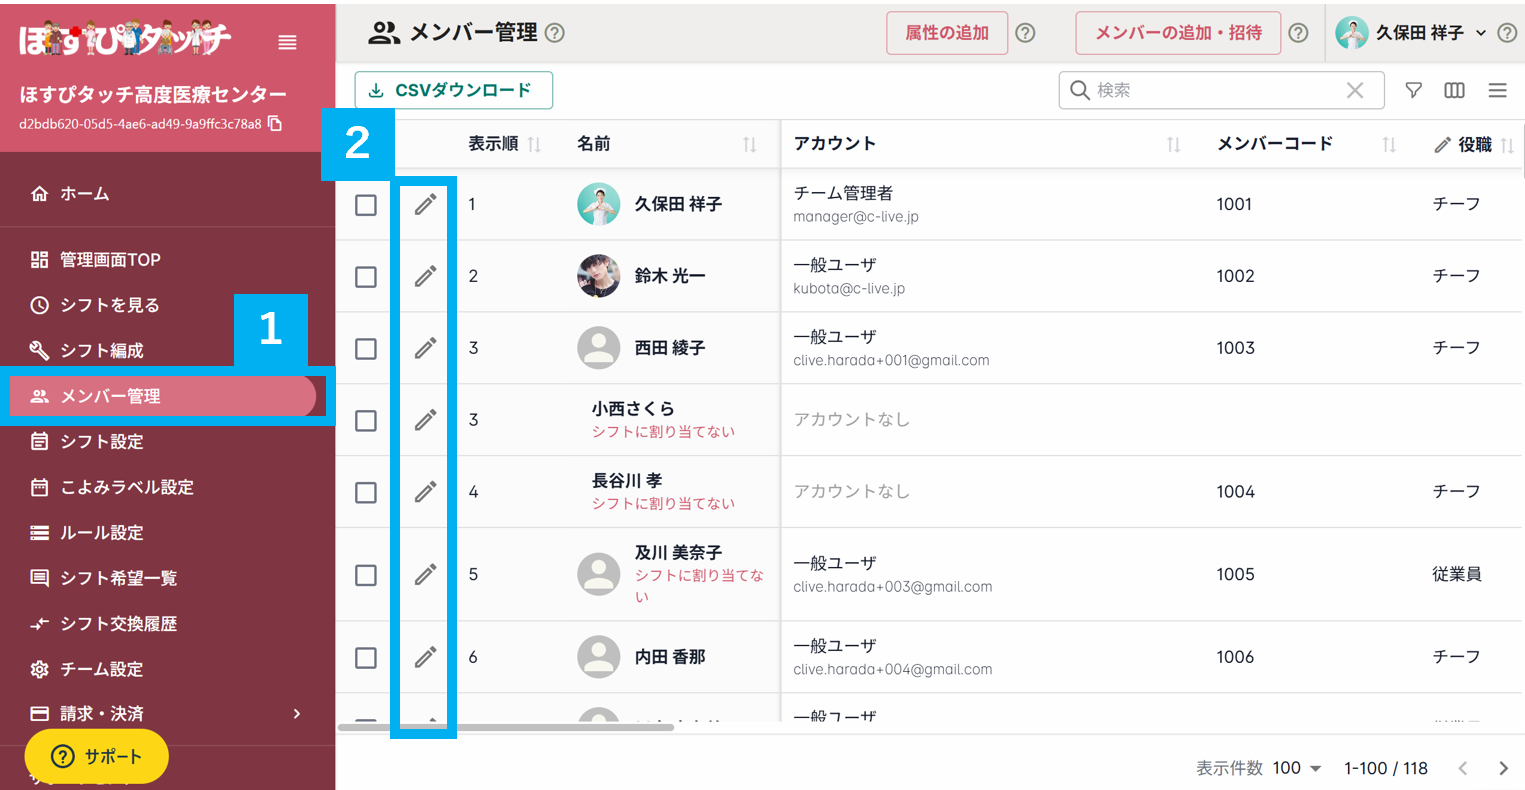Open the column visibility icon near the filter

[x=1454, y=90]
